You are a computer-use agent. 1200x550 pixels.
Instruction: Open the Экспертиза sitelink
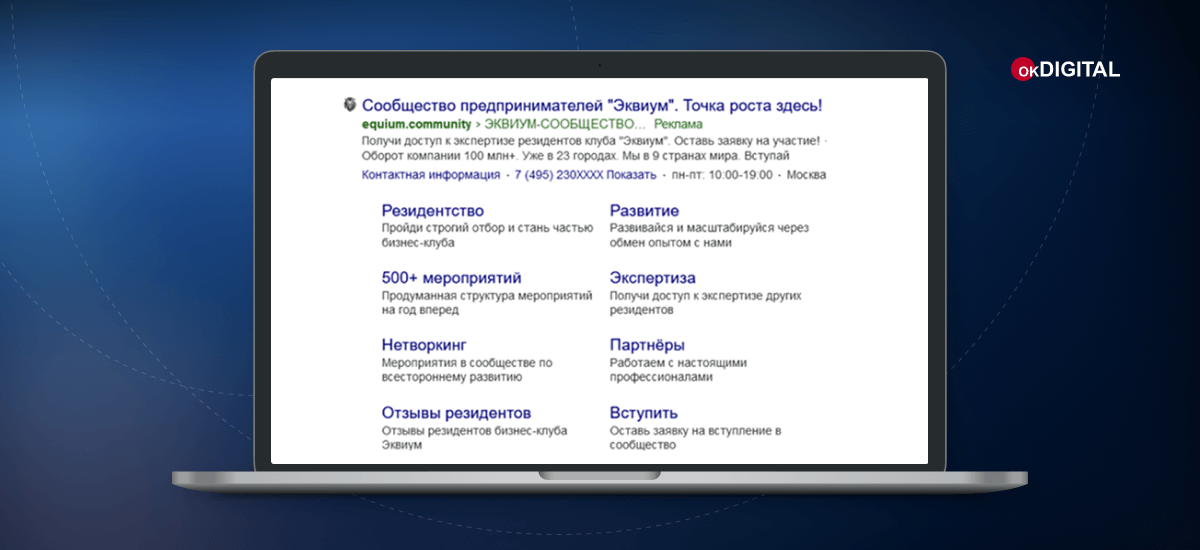[x=653, y=278]
